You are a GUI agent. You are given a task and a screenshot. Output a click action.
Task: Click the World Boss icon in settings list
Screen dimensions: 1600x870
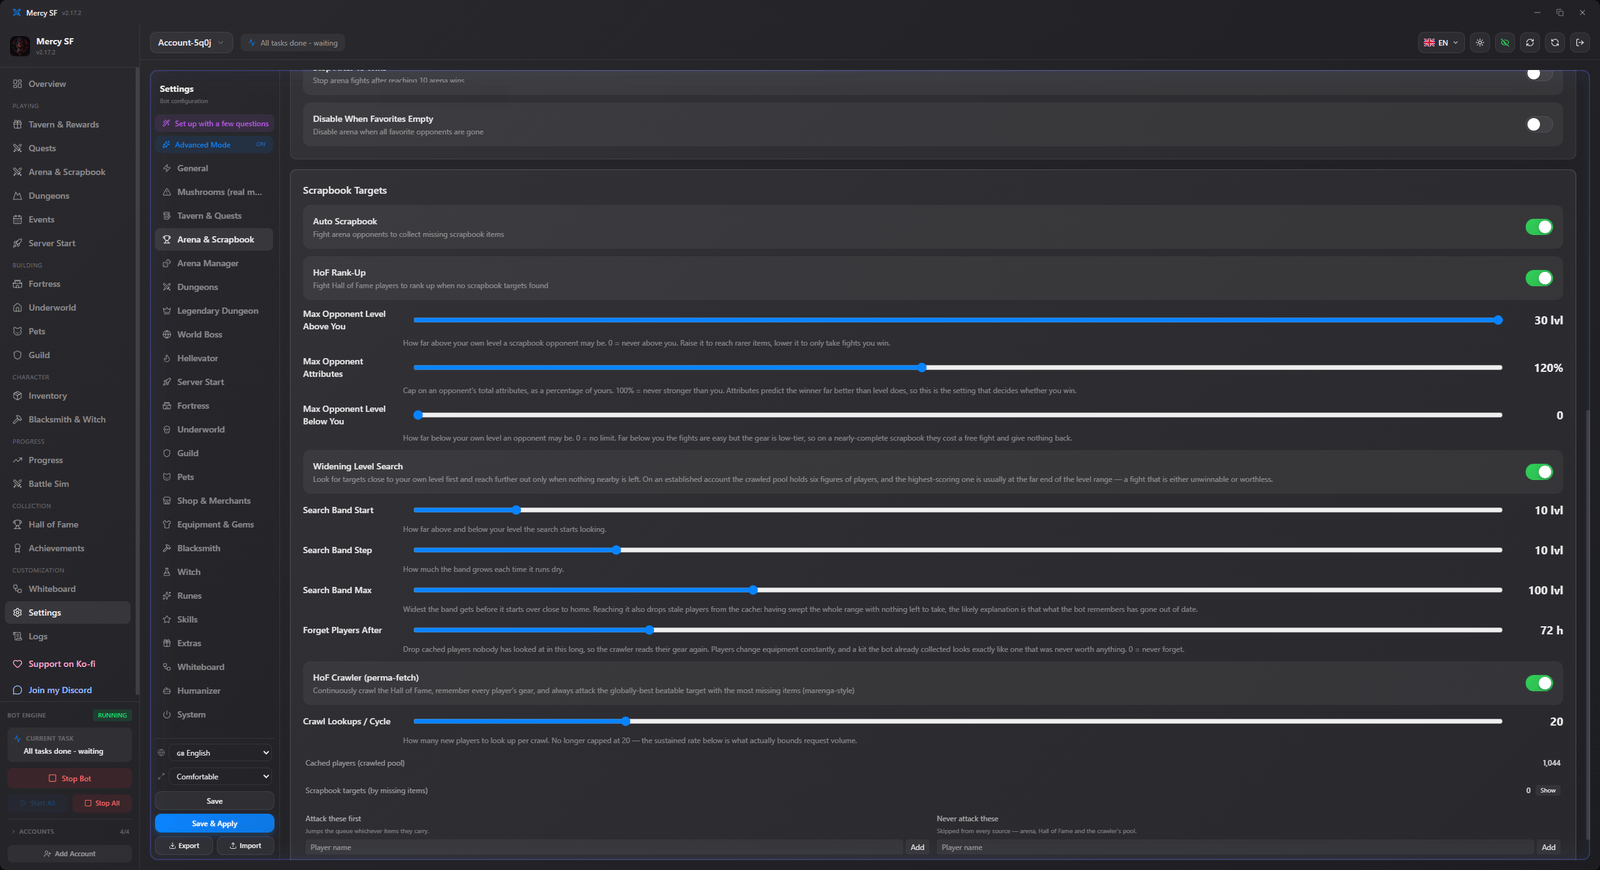click(x=167, y=335)
